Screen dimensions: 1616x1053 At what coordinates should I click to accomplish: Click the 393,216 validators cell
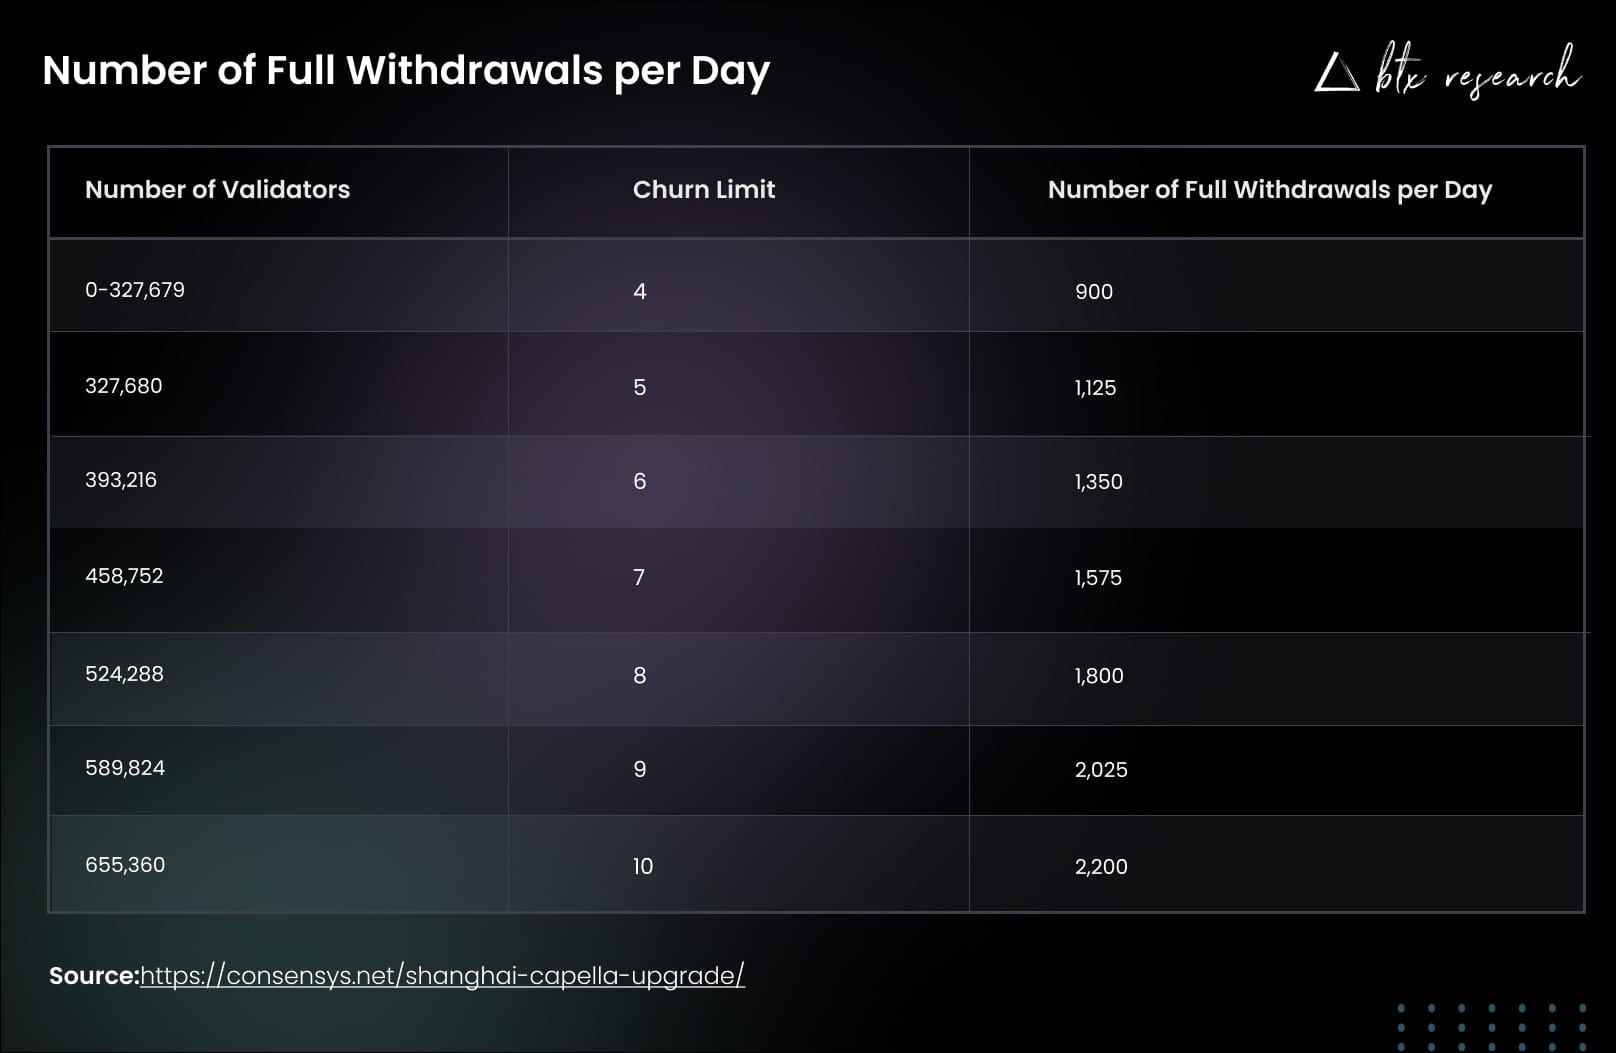coord(121,480)
